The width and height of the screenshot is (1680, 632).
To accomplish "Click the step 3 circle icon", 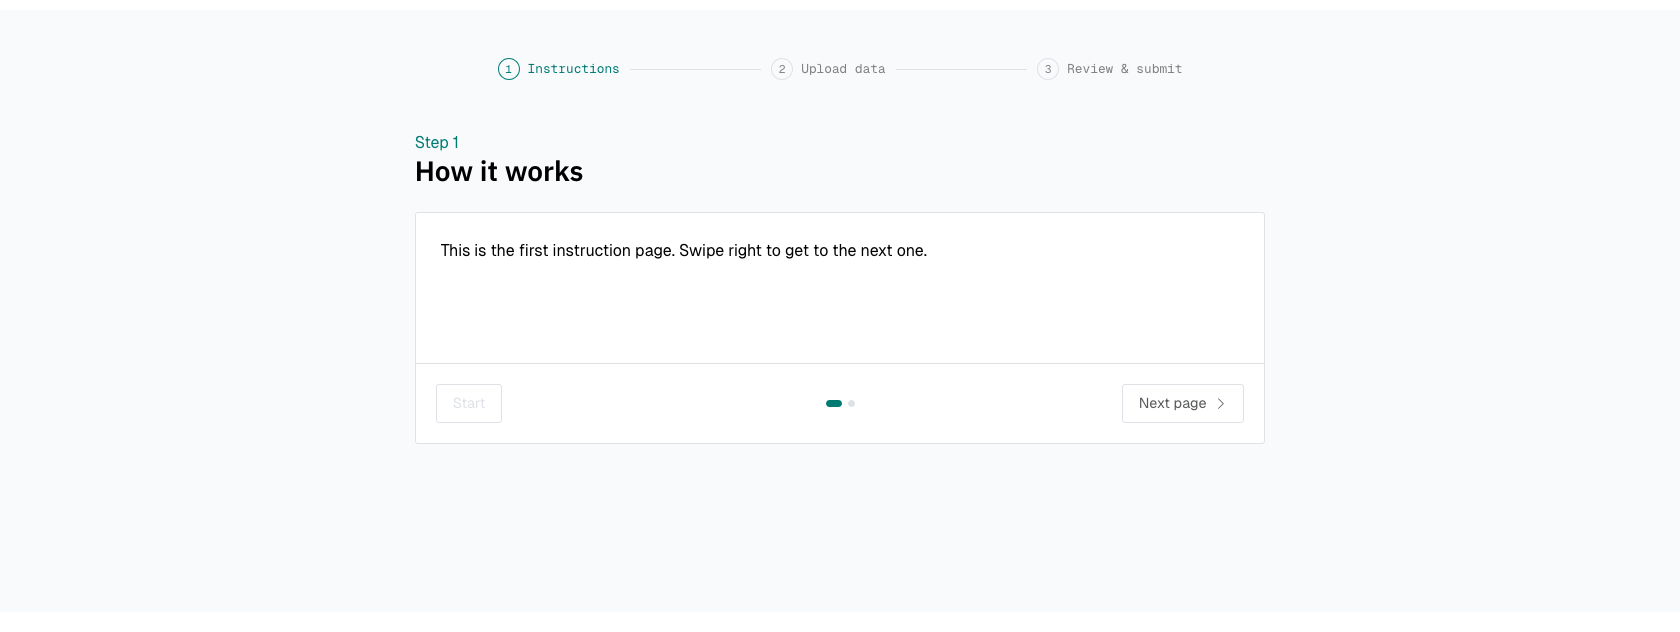I will 1048,69.
